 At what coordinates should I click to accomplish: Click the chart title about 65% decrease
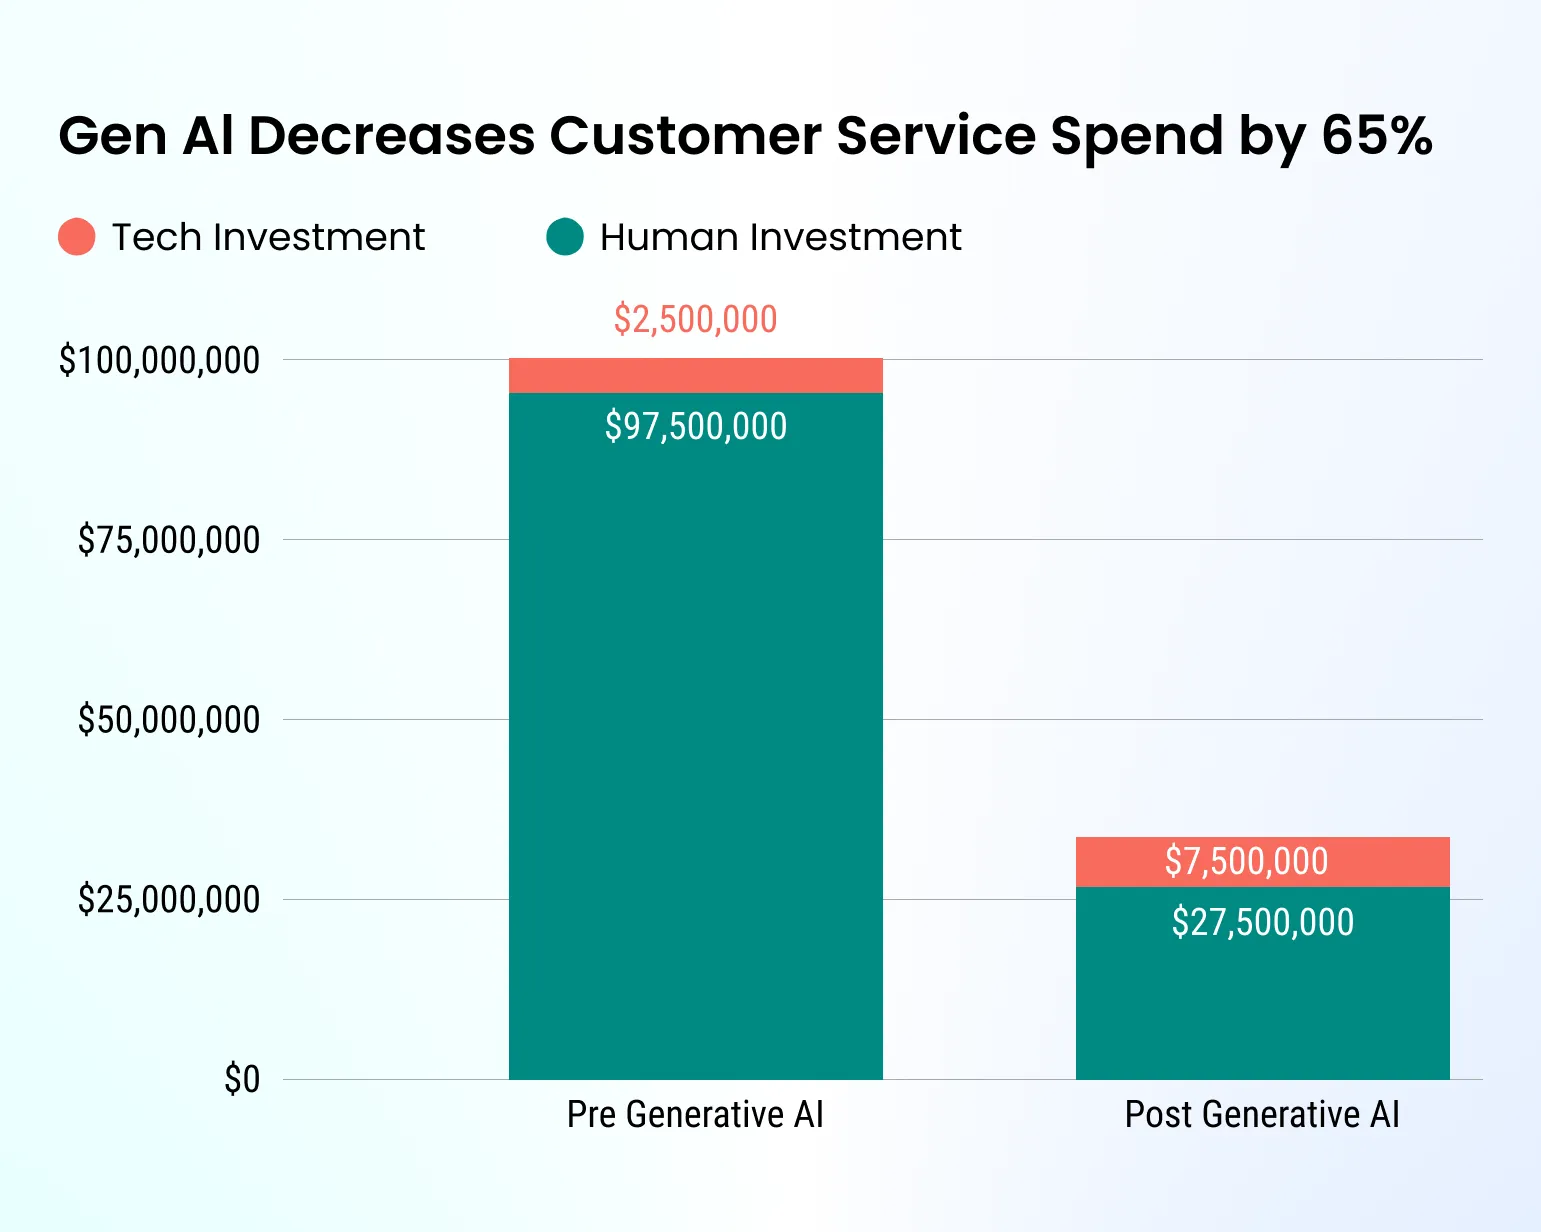[x=745, y=135]
